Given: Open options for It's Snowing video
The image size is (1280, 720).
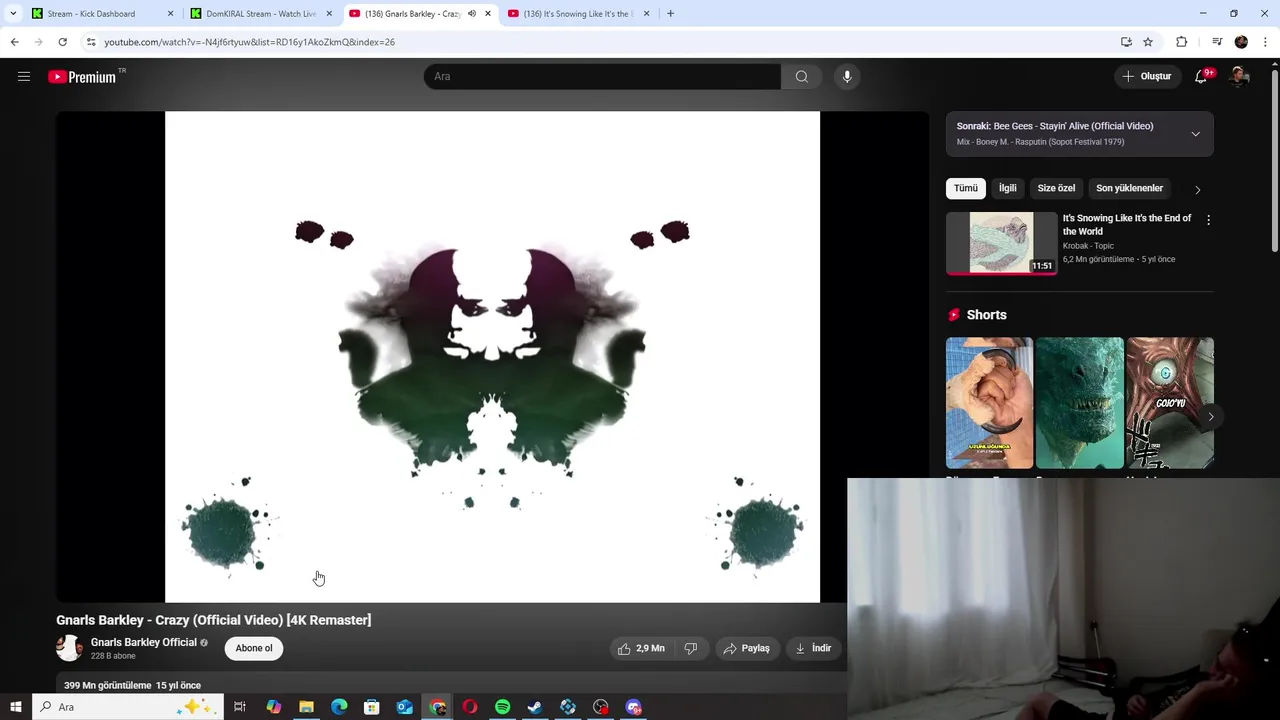Looking at the screenshot, I should 1208,221.
